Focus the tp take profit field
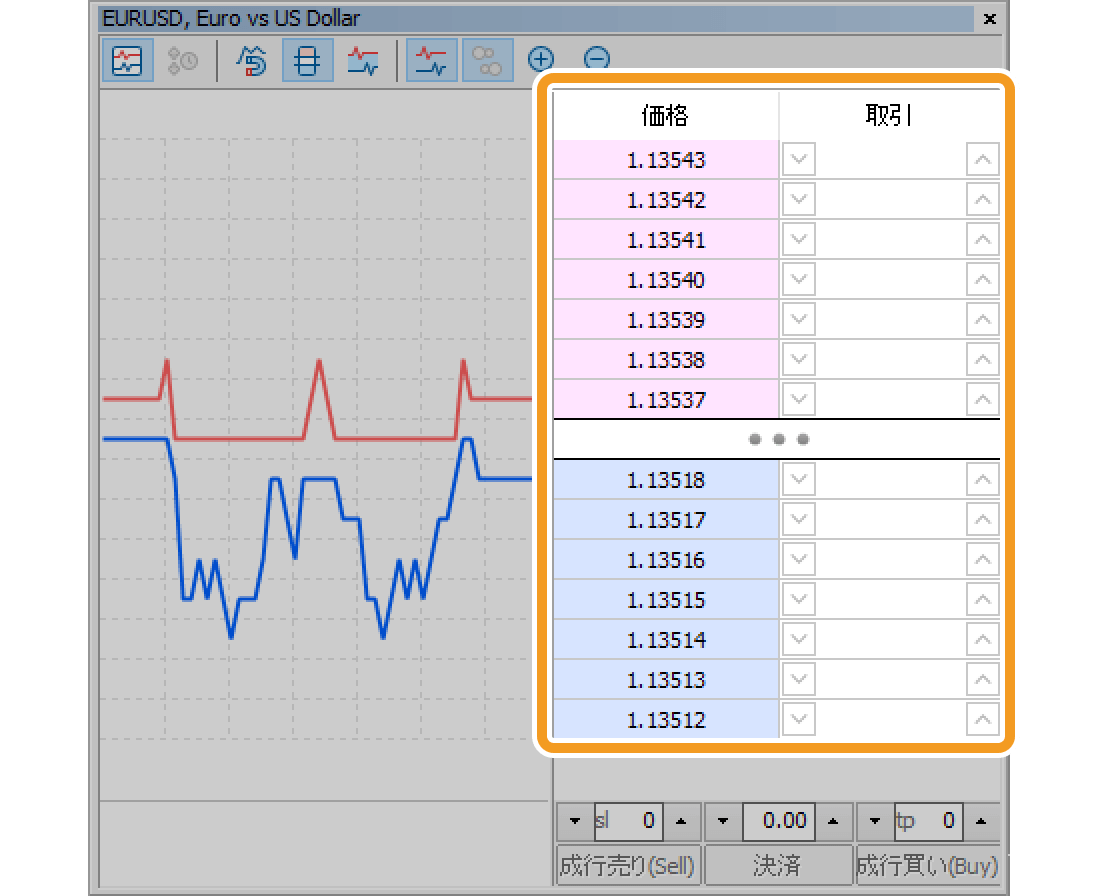 point(928,821)
